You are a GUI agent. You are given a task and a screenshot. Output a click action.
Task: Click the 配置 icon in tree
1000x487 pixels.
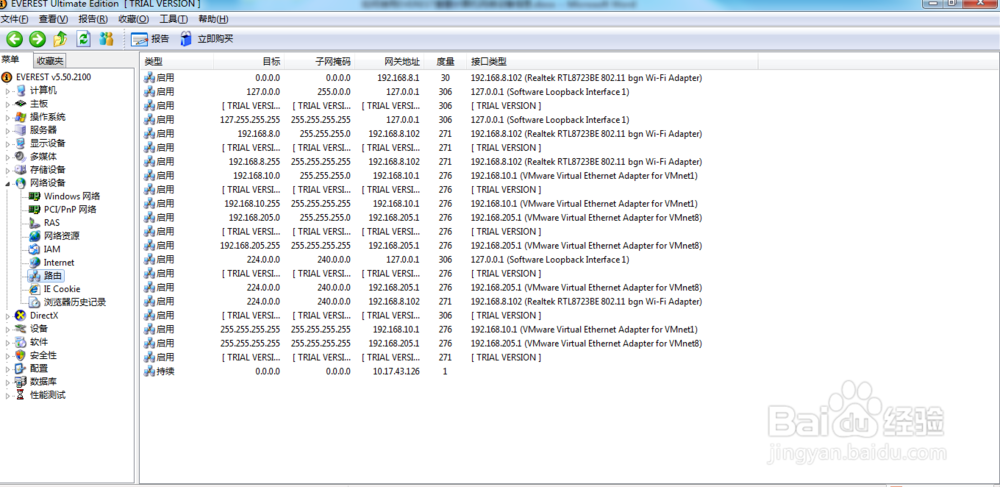click(20, 368)
